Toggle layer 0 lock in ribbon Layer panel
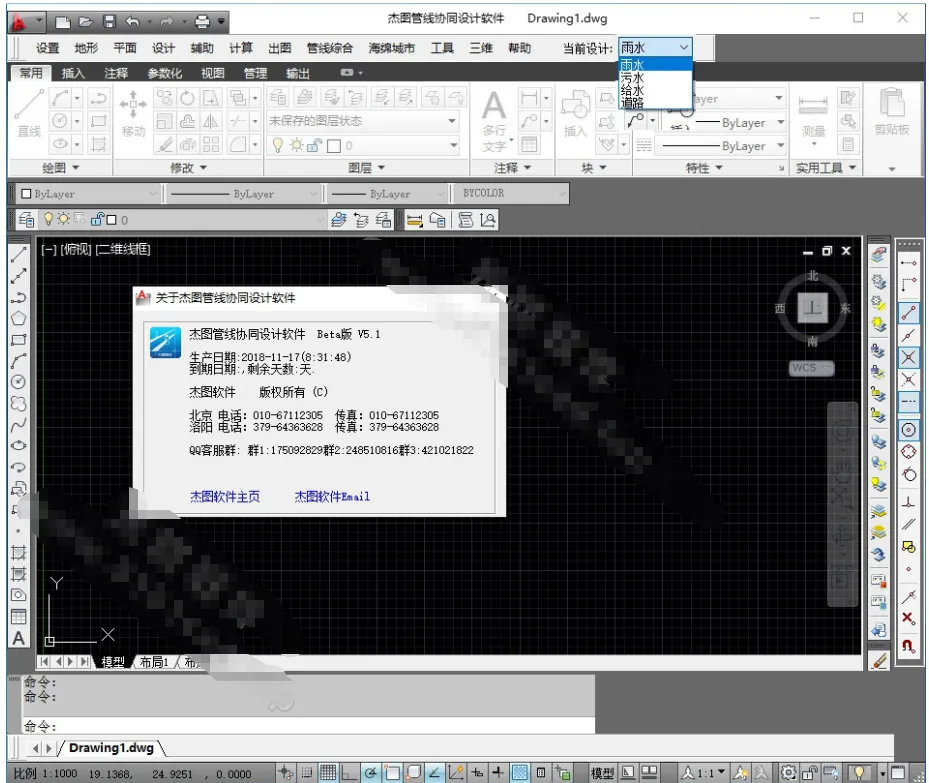This screenshot has width=929, height=783. [x=315, y=145]
